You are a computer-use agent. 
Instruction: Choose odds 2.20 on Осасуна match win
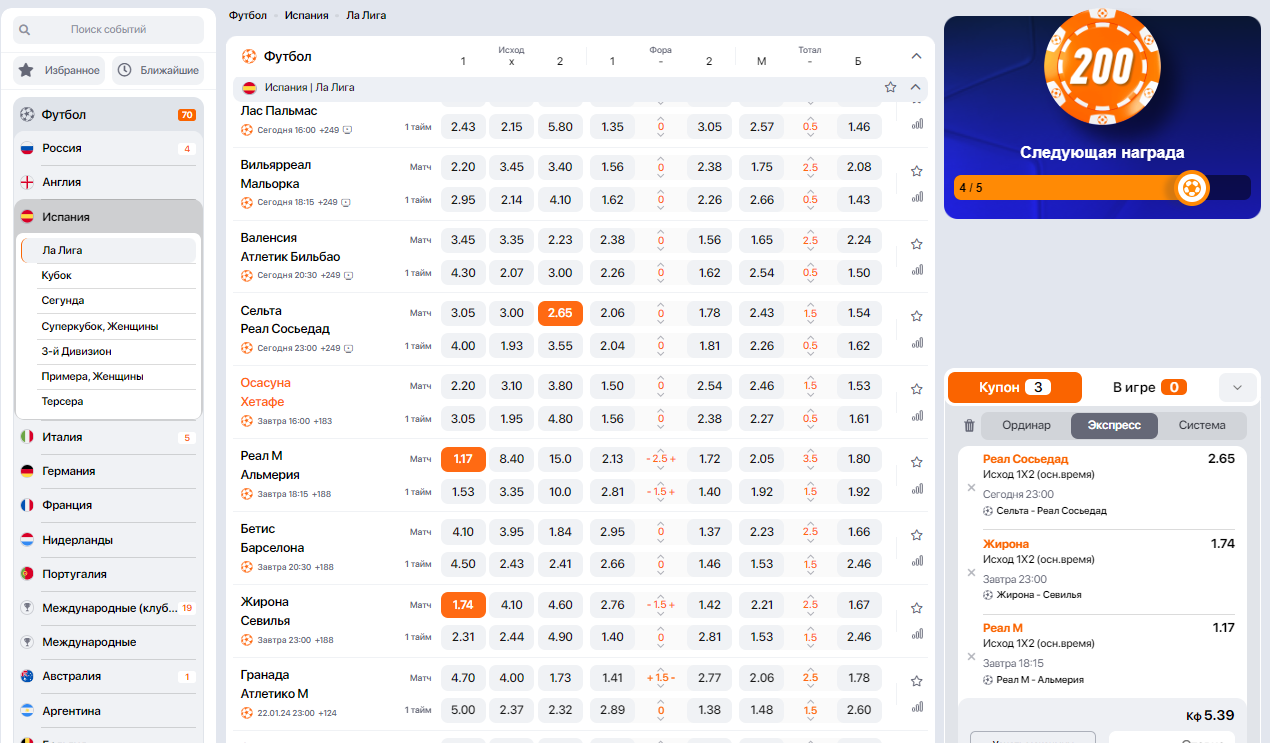click(463, 386)
